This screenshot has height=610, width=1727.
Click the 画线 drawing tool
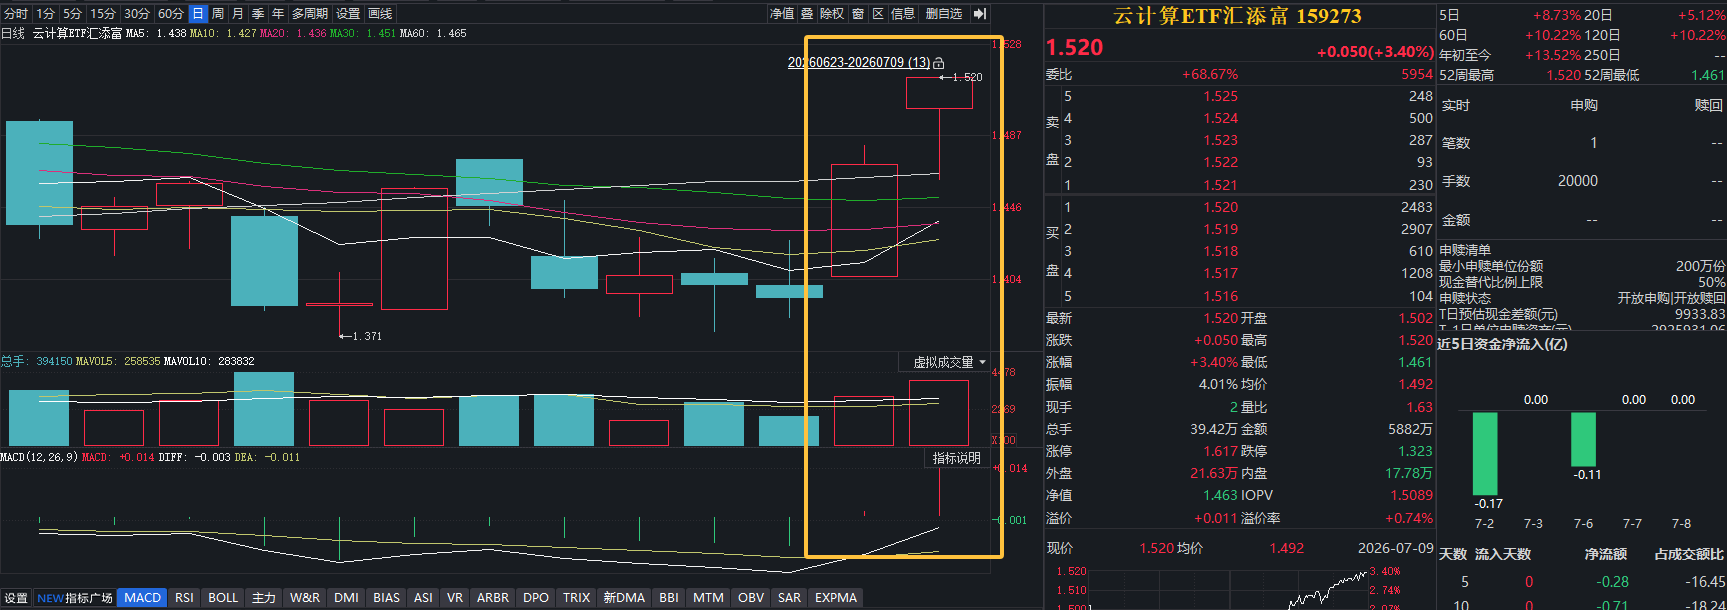(x=380, y=13)
